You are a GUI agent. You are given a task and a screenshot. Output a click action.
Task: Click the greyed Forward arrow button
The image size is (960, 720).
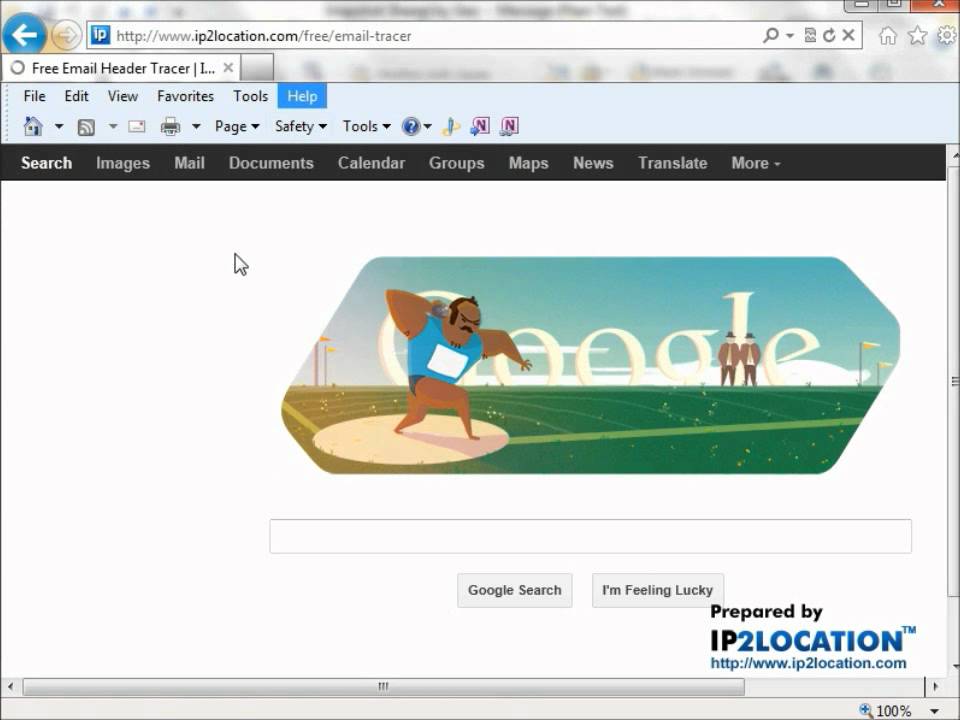(66, 36)
